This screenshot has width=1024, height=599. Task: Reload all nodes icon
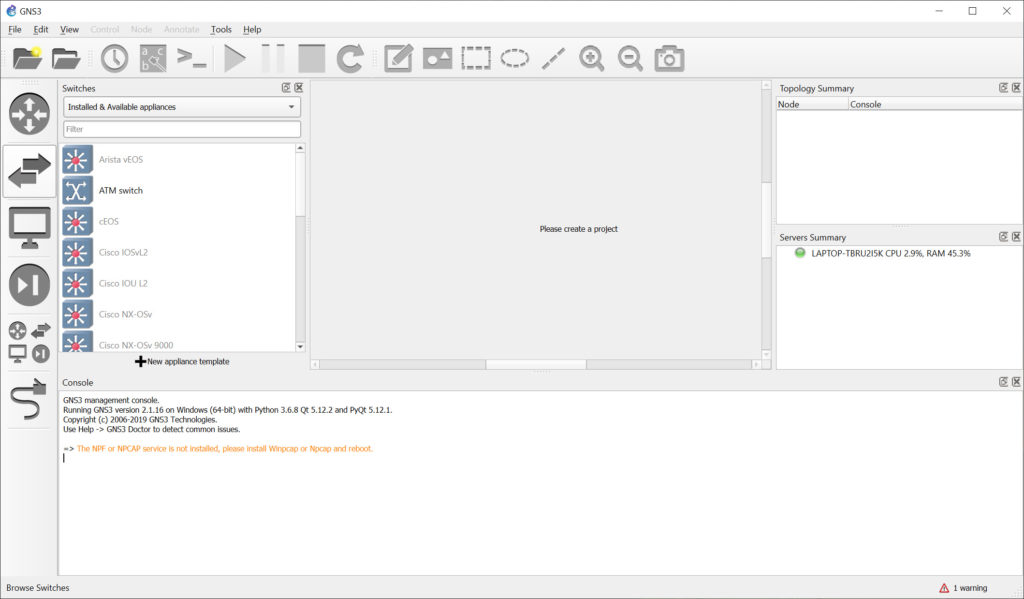click(x=350, y=59)
